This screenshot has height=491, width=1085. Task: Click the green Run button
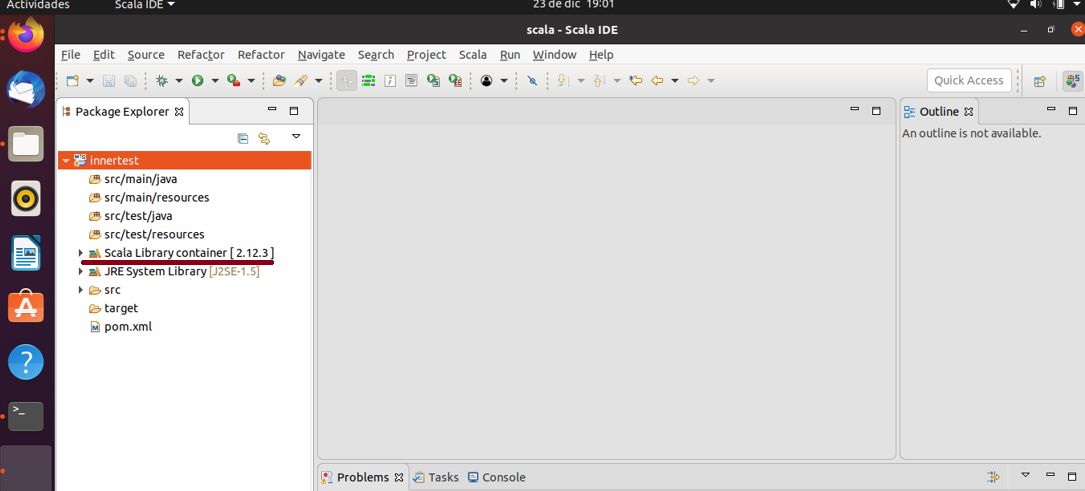197,81
